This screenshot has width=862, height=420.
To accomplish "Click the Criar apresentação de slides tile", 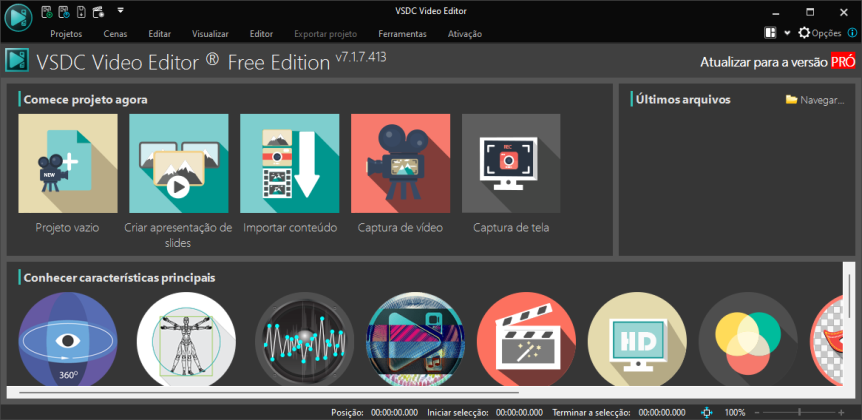I will click(179, 163).
